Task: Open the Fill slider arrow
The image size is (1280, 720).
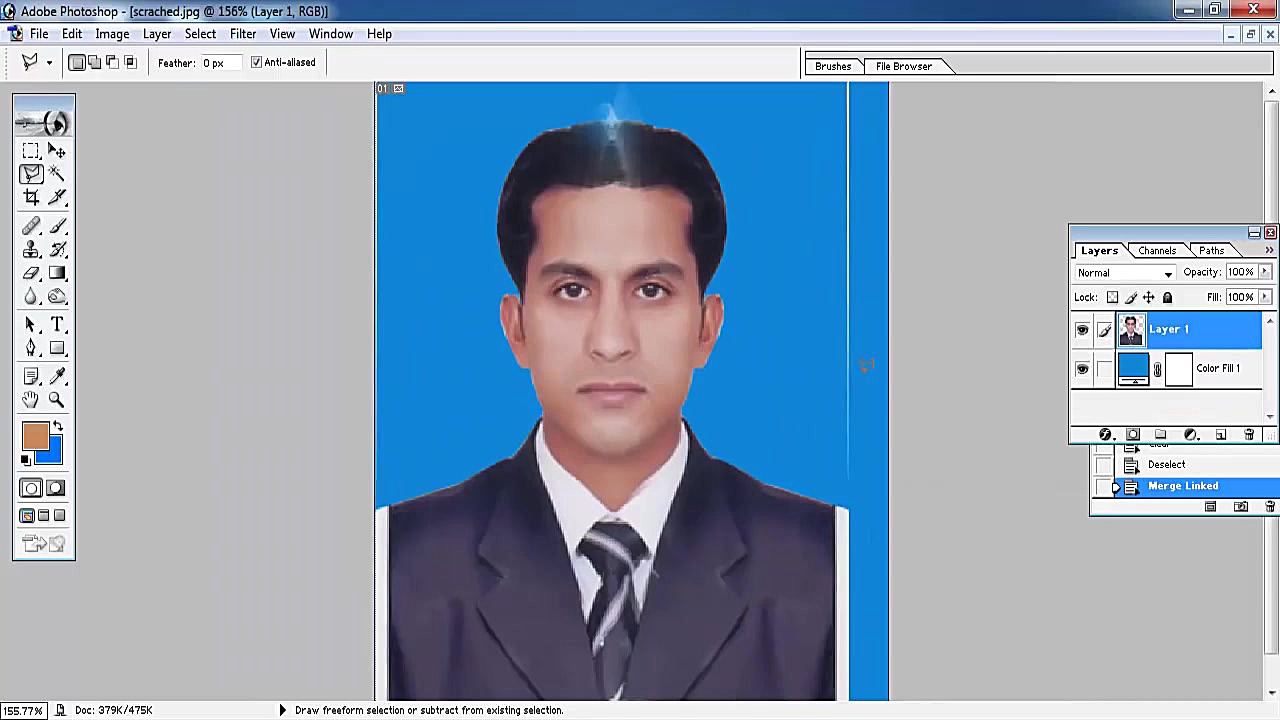Action: tap(1265, 297)
